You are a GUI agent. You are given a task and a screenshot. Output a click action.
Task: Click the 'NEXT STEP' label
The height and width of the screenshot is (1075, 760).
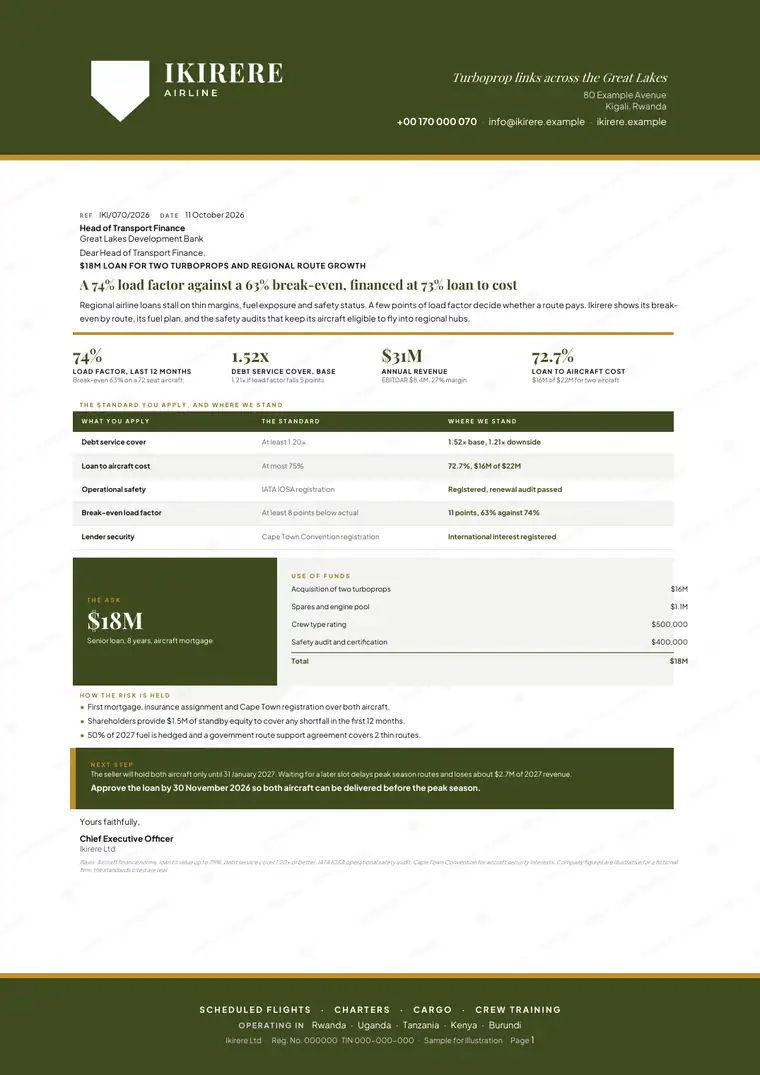coord(112,764)
